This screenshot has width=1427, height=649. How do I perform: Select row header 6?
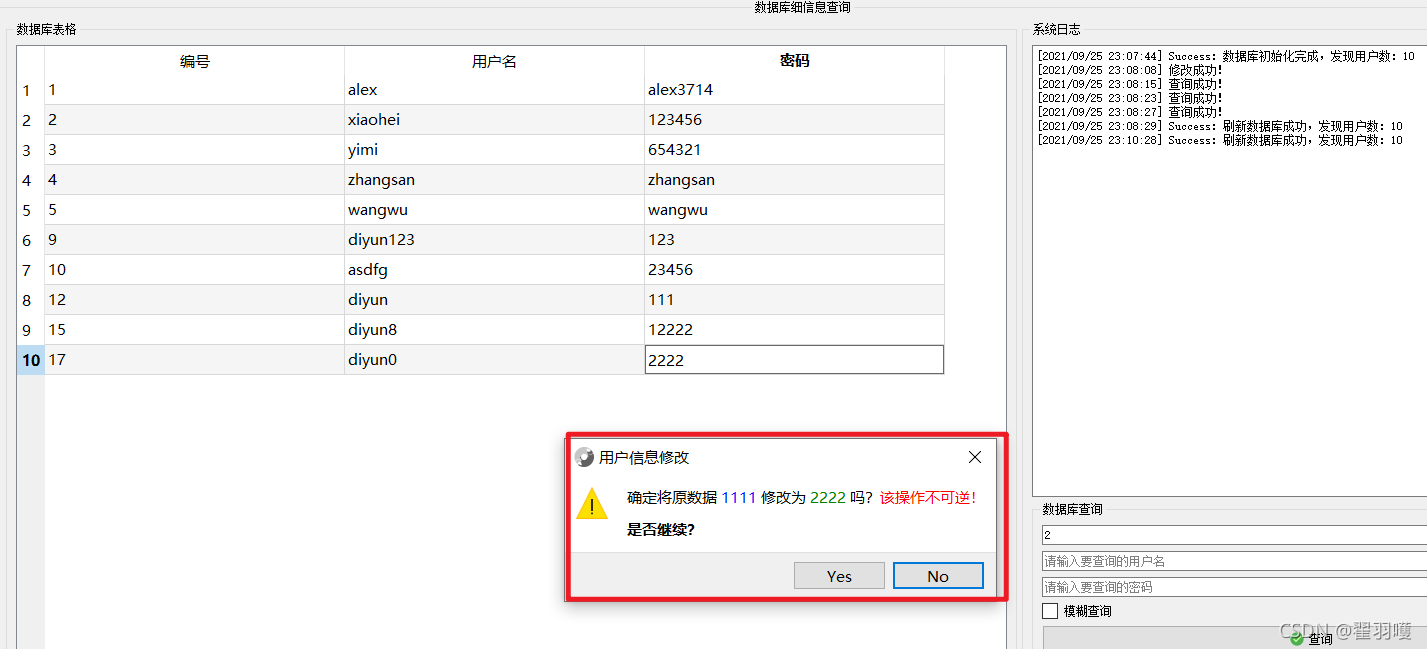pyautogui.click(x=30, y=240)
